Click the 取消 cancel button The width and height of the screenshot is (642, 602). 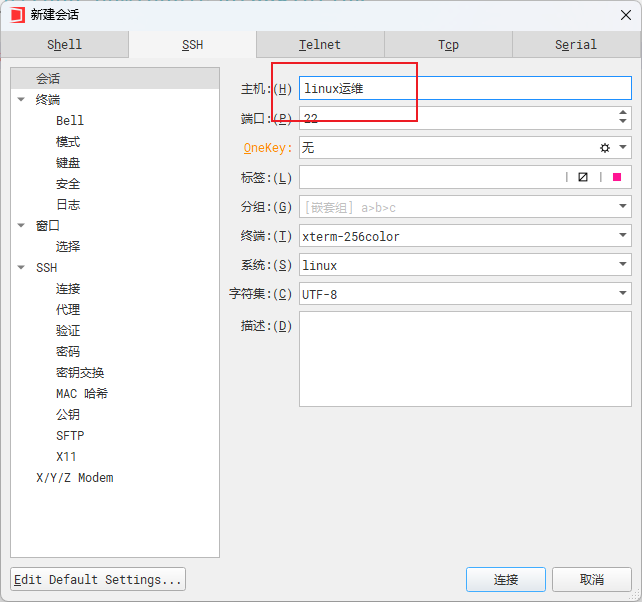click(592, 579)
